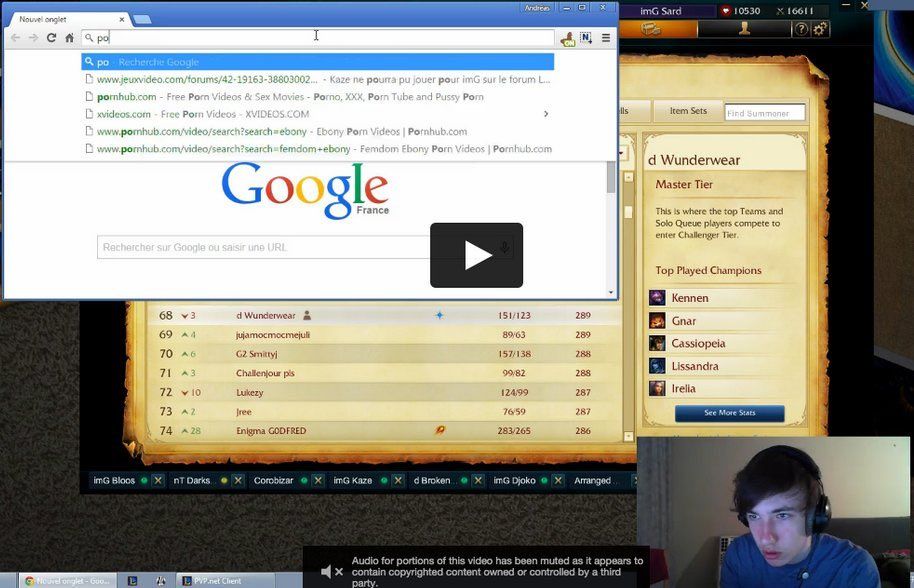914x588 pixels.
Task: Click the ladder list scrollbar down arrow
Action: [628, 436]
